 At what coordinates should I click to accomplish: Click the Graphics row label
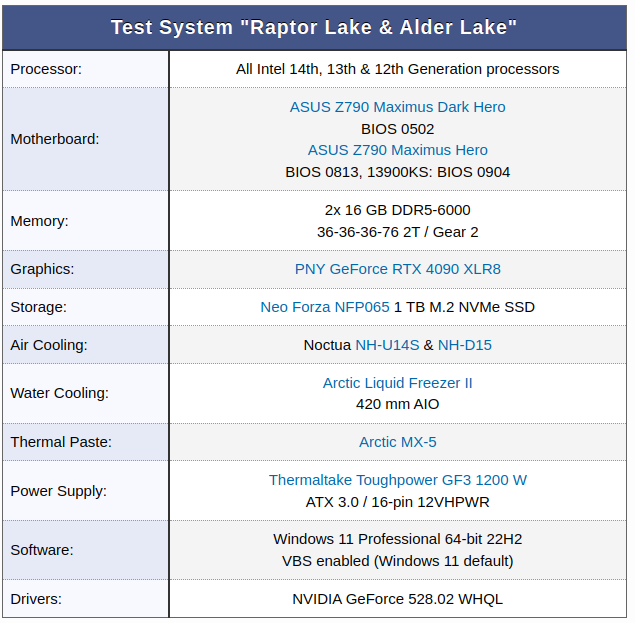[42, 269]
